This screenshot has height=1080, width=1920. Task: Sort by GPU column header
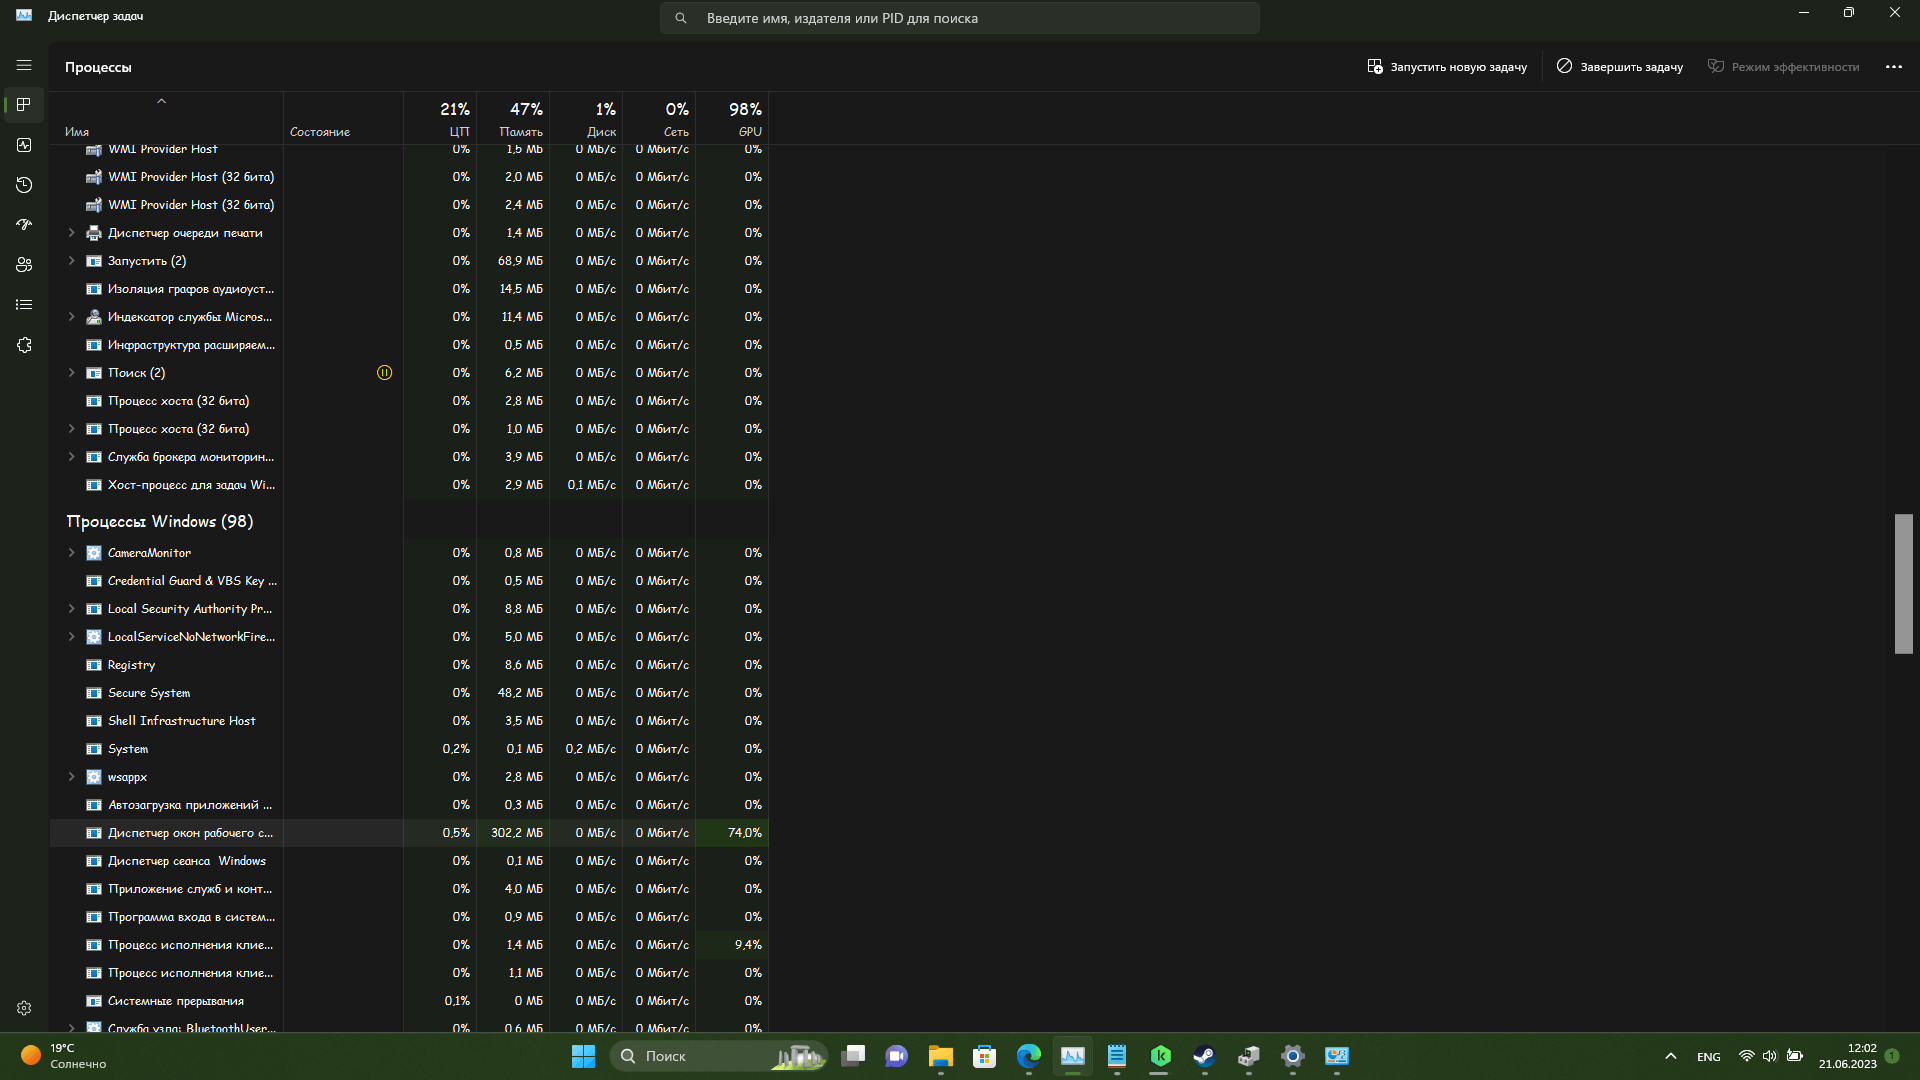click(732, 118)
